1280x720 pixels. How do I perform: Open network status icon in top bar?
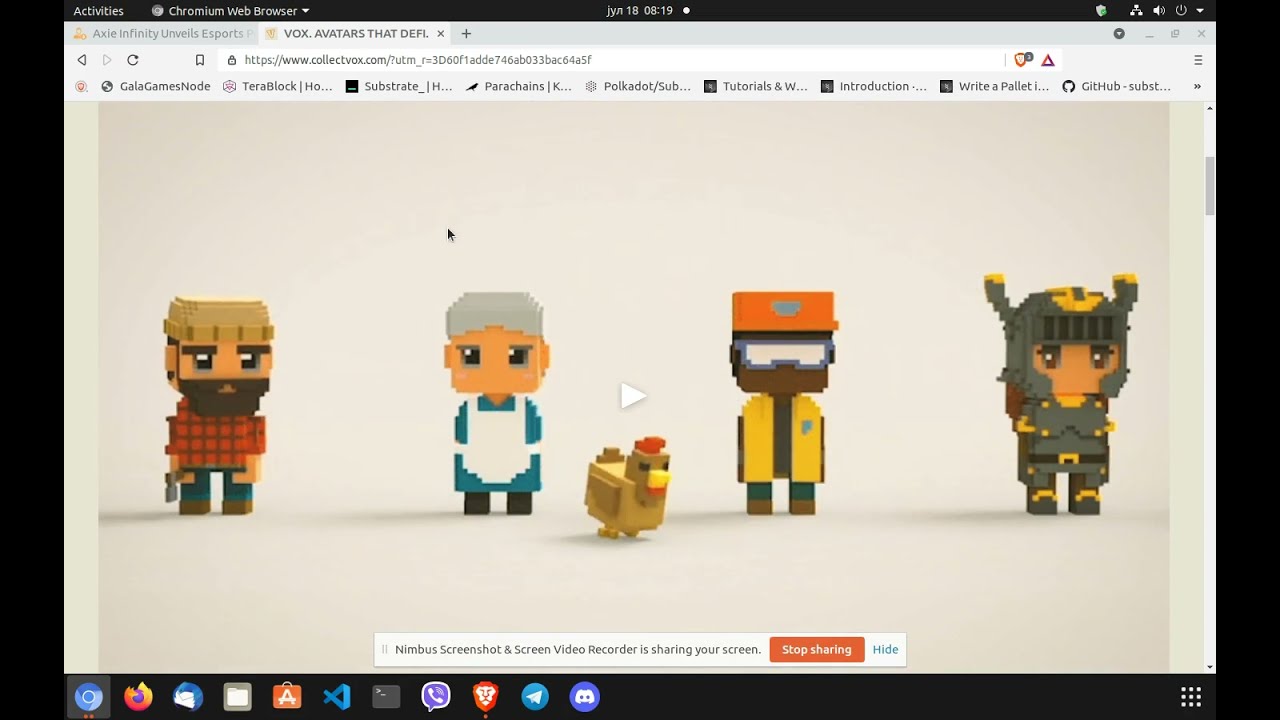pyautogui.click(x=1136, y=10)
